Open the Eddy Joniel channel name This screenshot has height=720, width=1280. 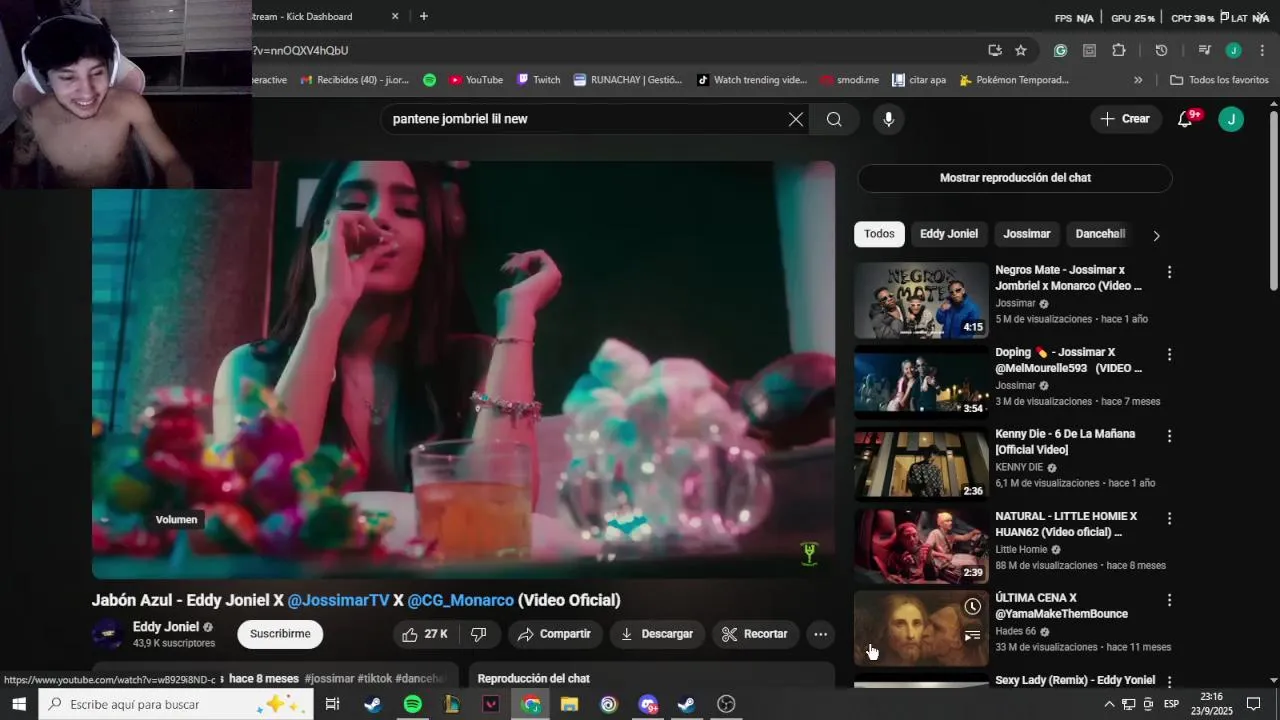[166, 627]
